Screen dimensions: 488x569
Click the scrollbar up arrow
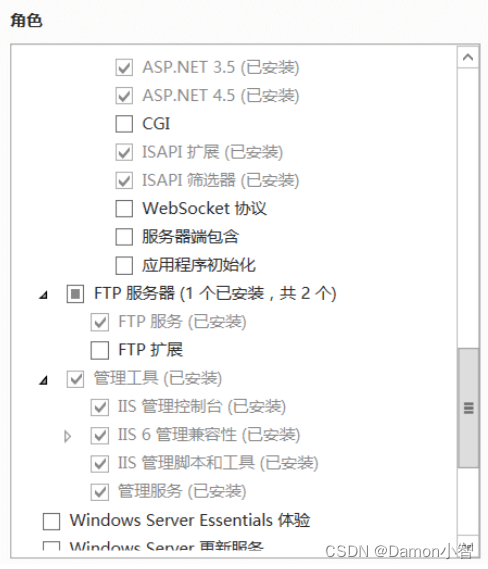(x=468, y=57)
